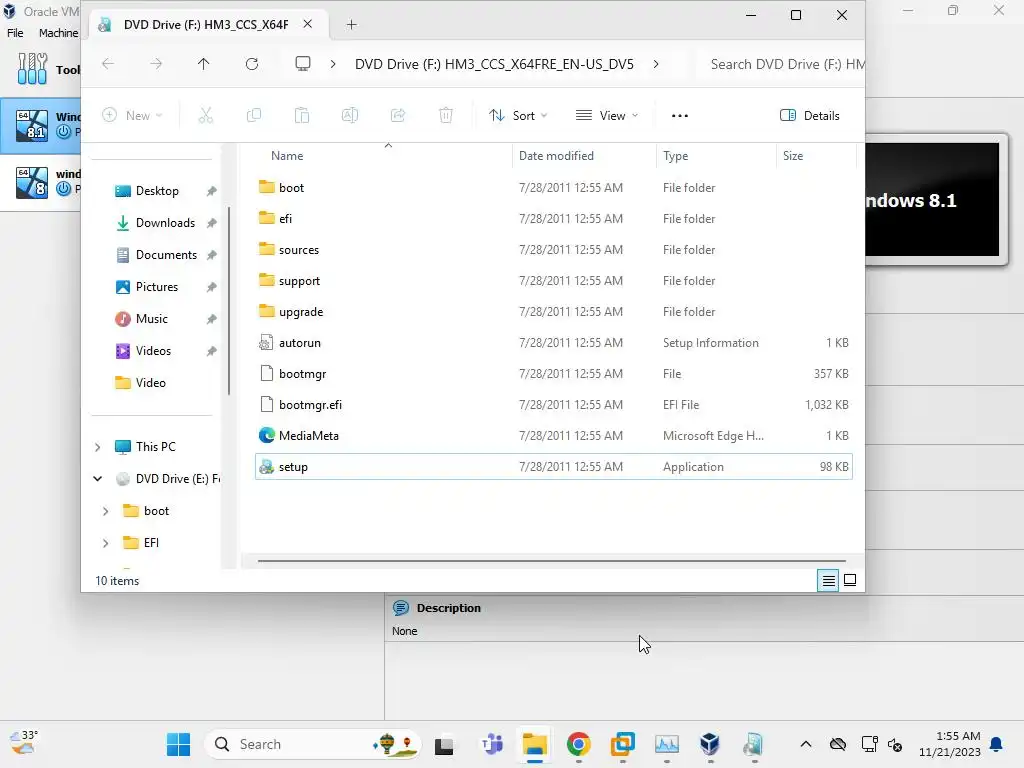Open the New item dropdown
The height and width of the screenshot is (768, 1024).
[x=133, y=116]
